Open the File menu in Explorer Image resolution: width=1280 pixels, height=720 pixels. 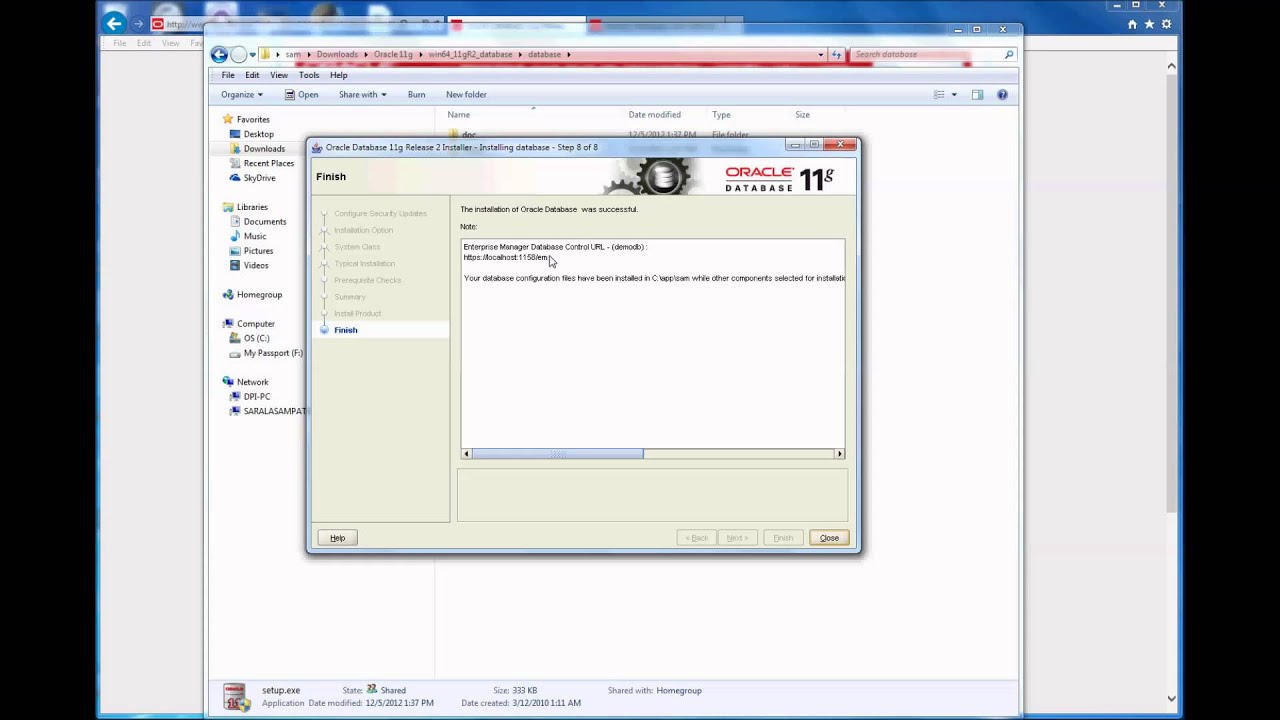pos(228,75)
